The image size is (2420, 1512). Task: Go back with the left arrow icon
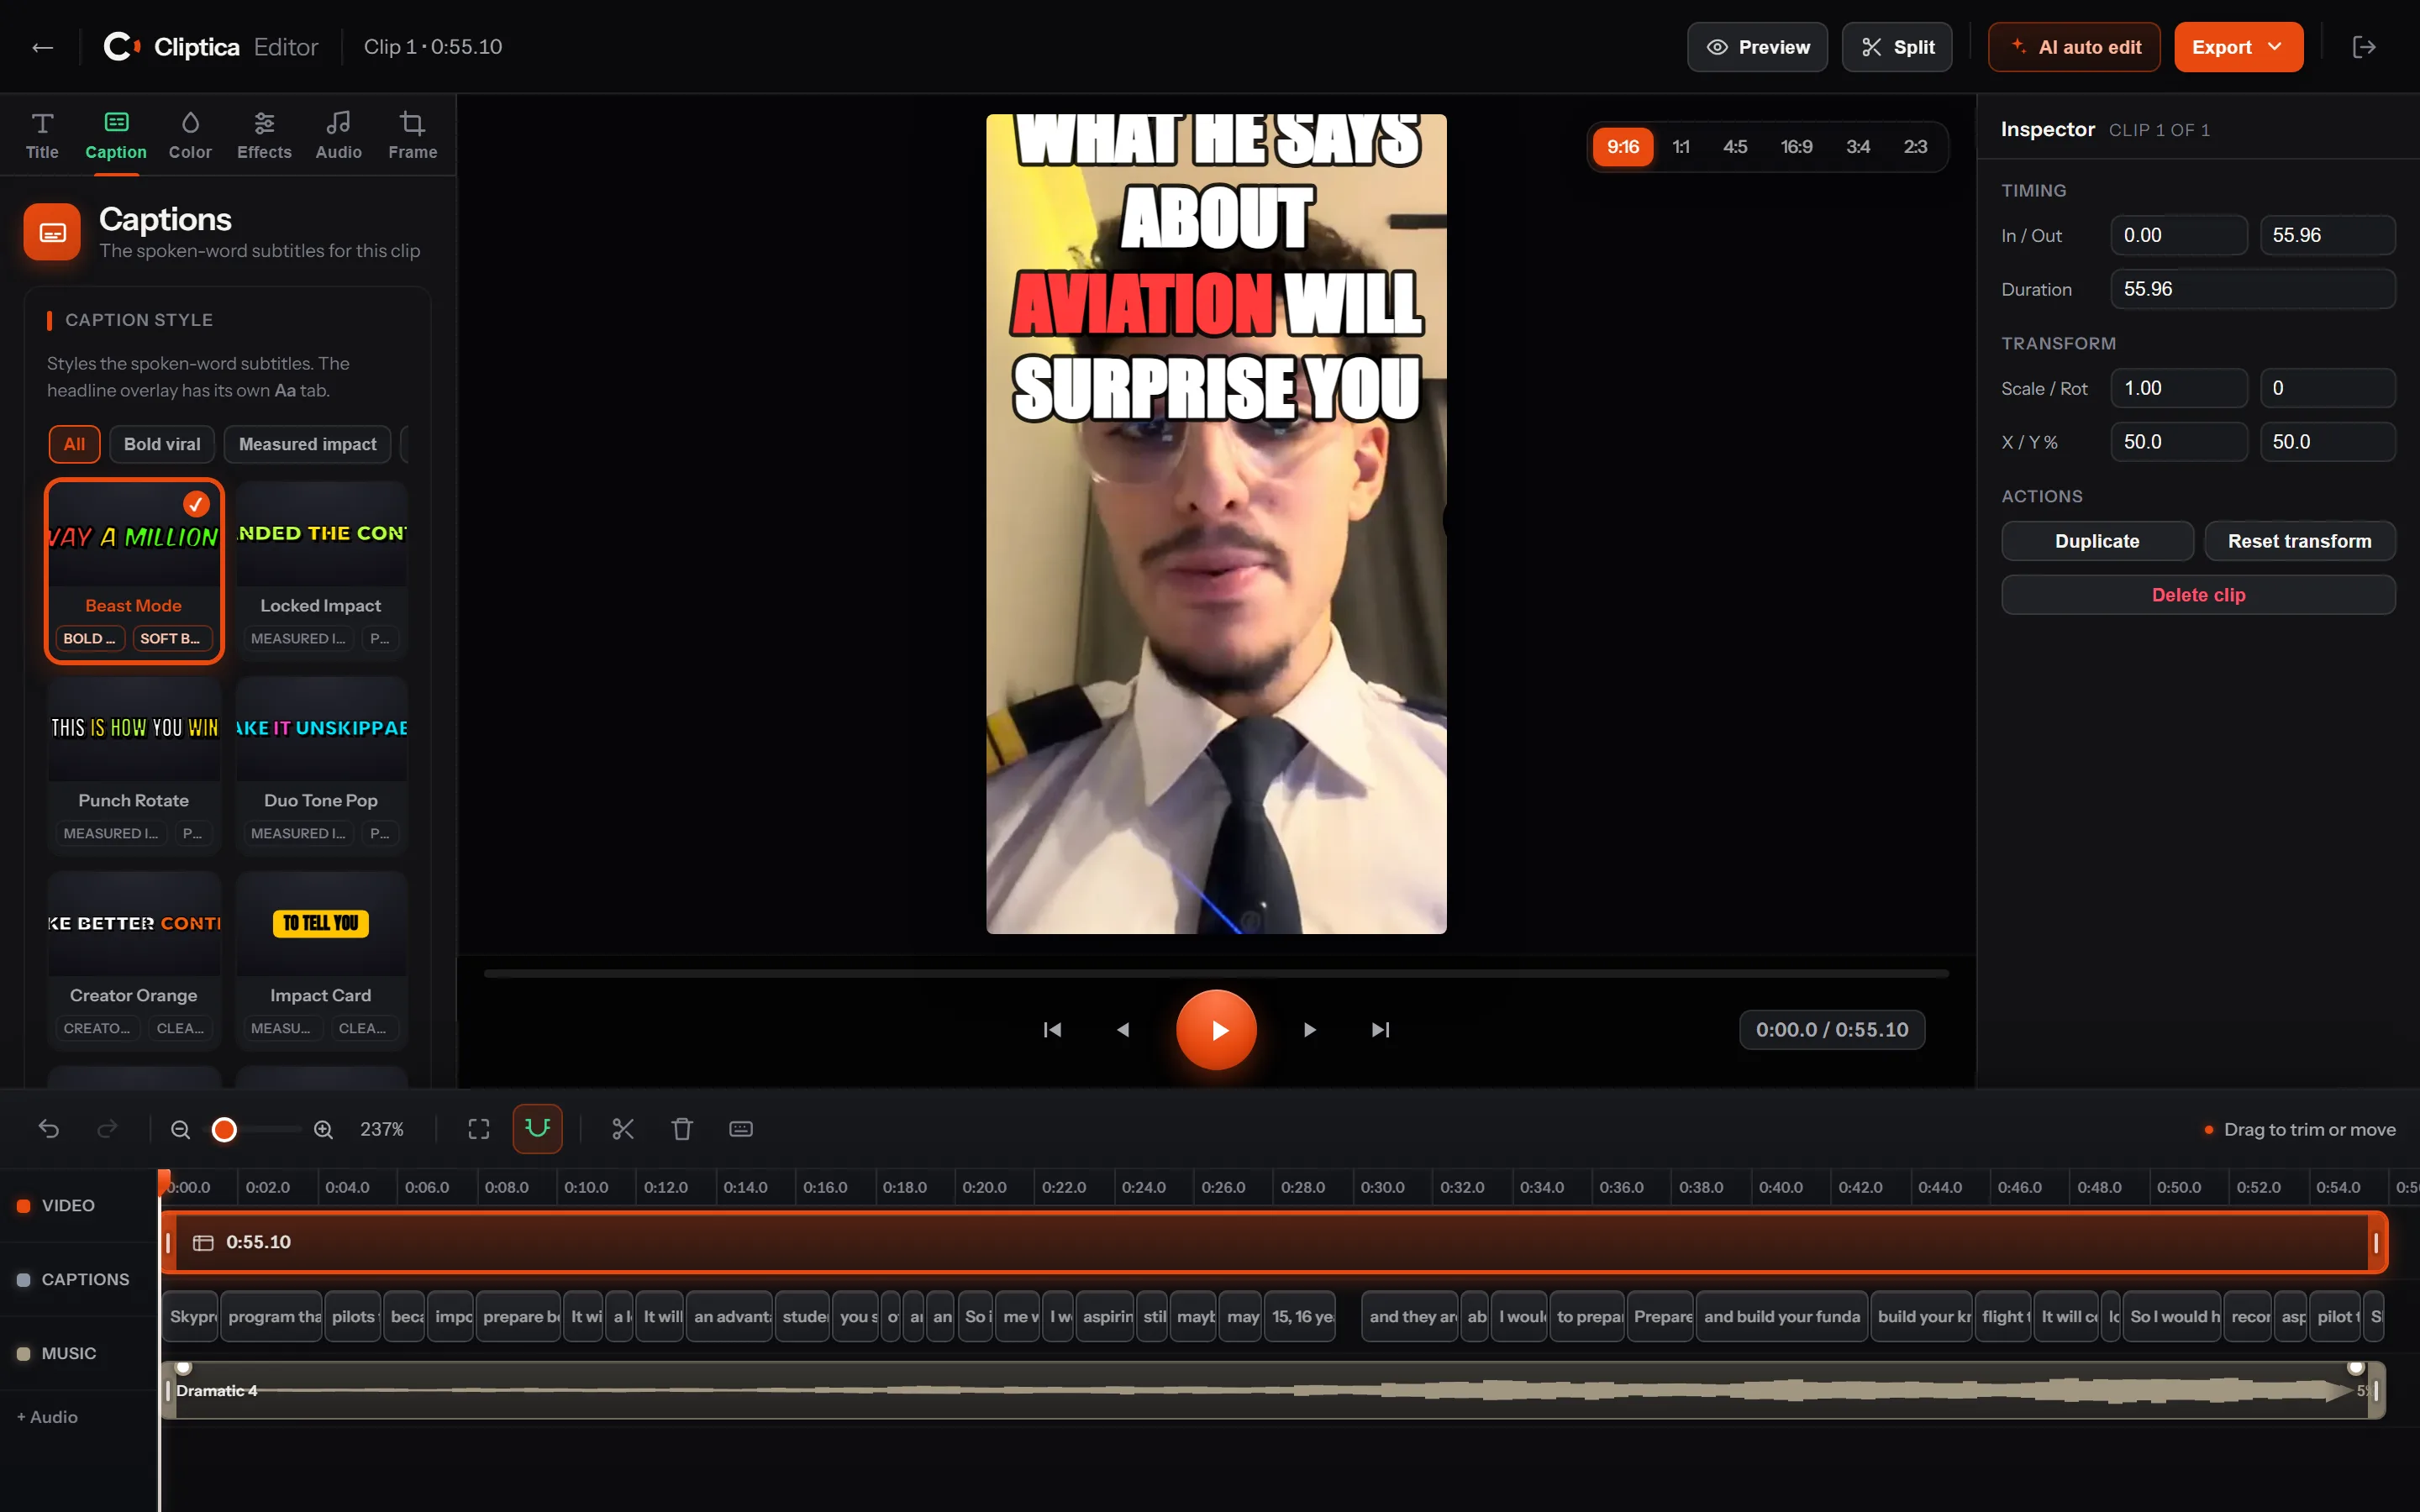click(42, 47)
